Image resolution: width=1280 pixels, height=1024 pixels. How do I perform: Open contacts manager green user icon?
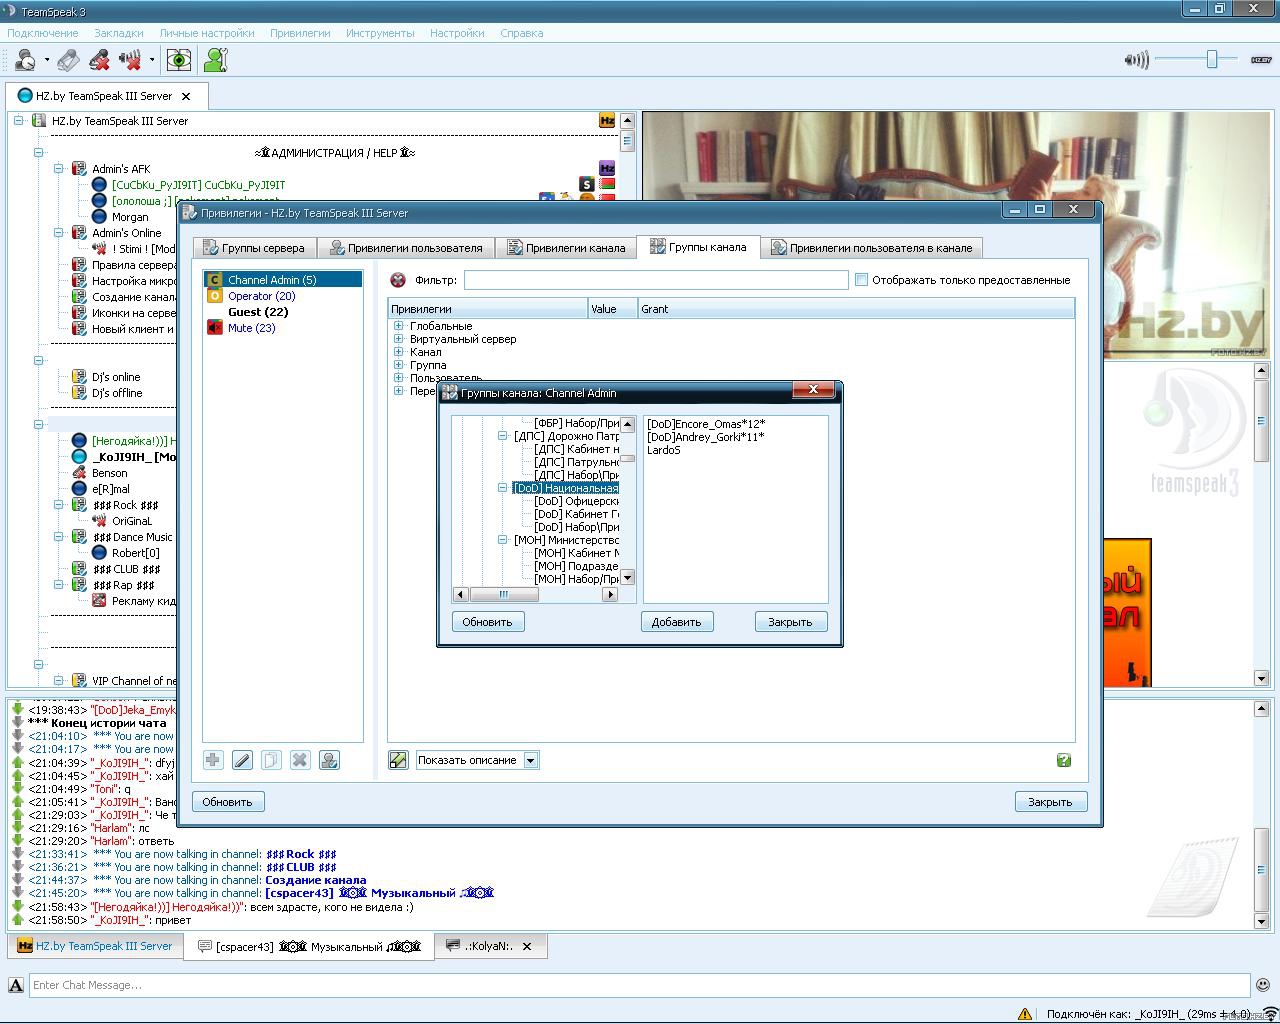215,60
